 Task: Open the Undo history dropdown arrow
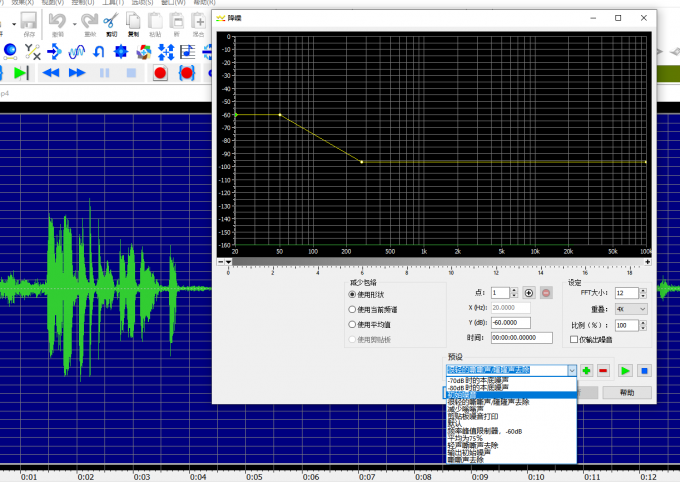tap(75, 24)
